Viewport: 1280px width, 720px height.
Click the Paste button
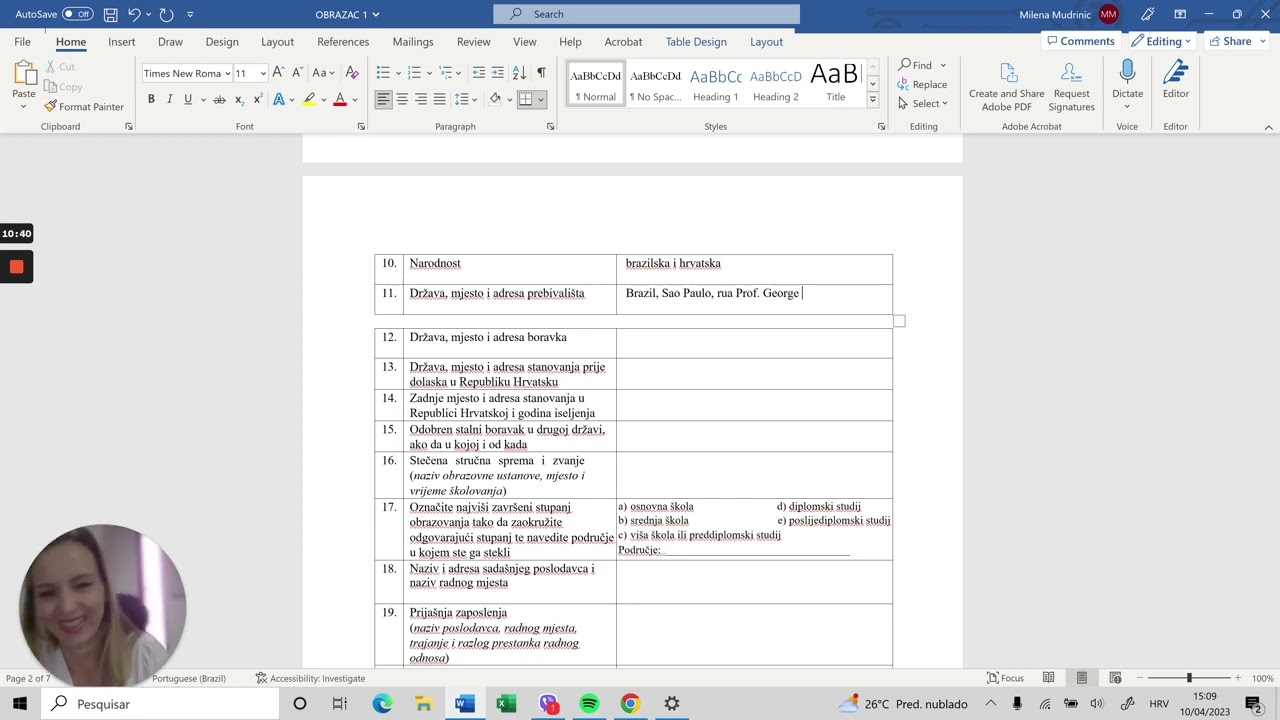[x=24, y=83]
